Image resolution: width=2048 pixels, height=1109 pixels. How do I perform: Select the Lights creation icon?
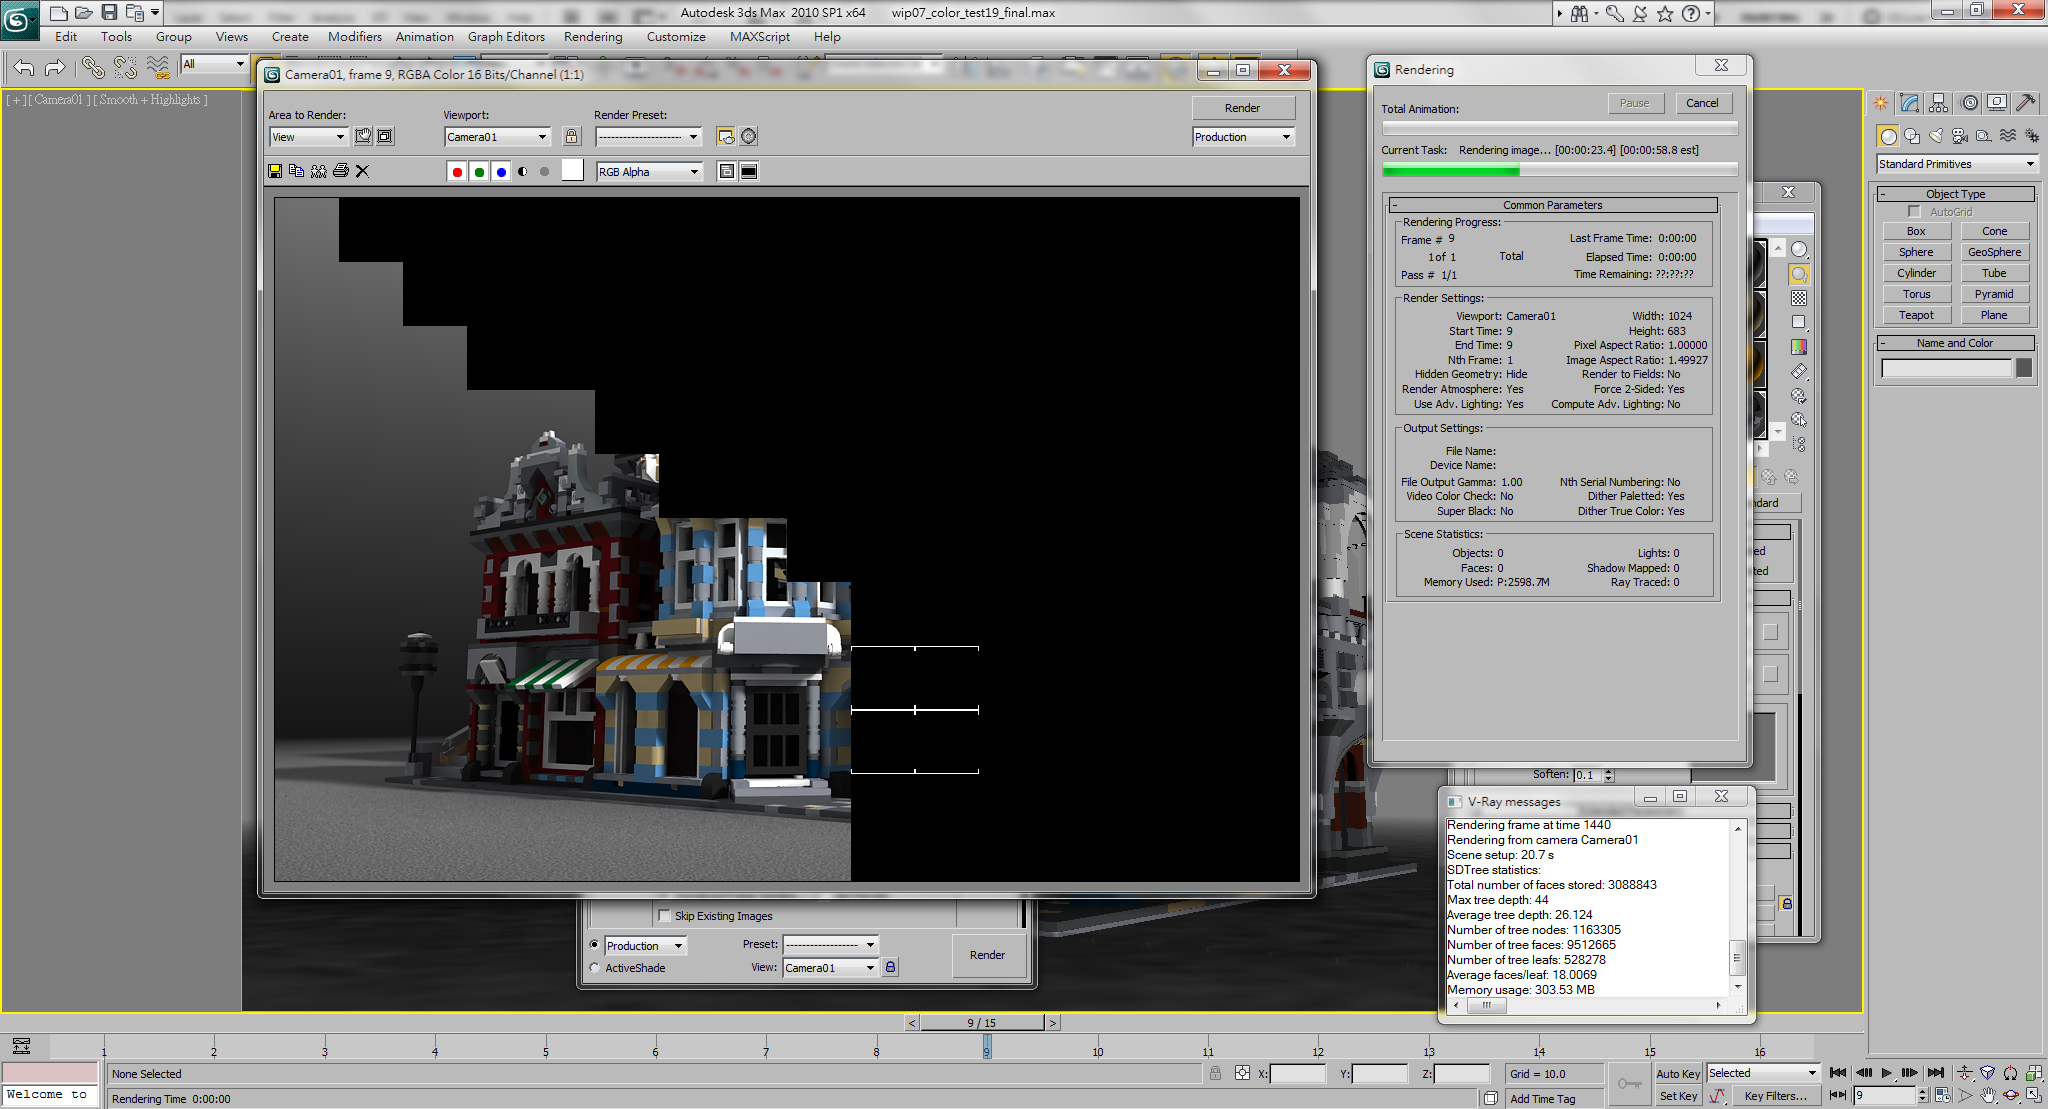(1935, 135)
